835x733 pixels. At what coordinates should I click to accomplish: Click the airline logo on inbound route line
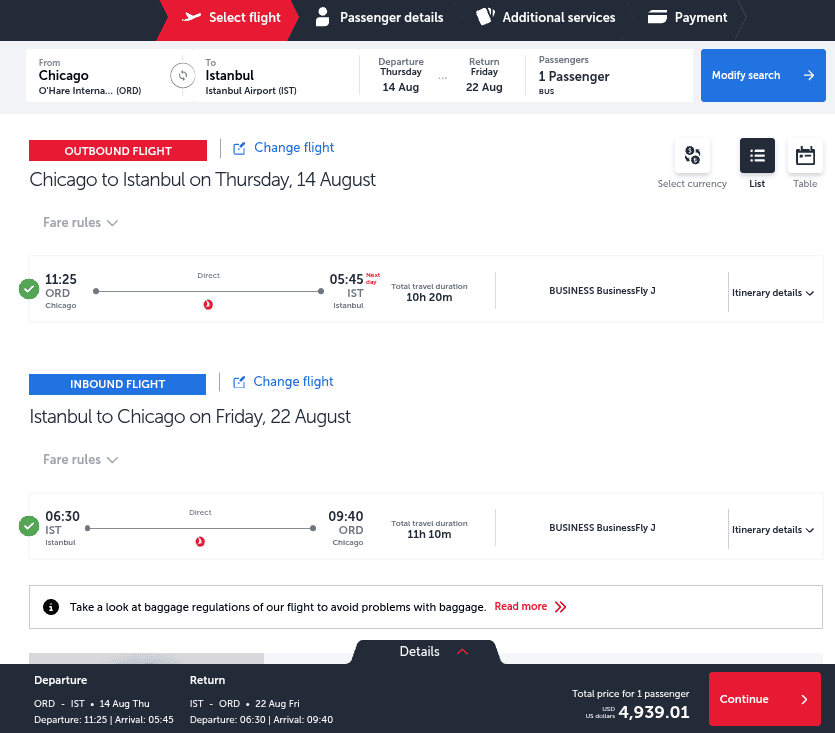[200, 541]
